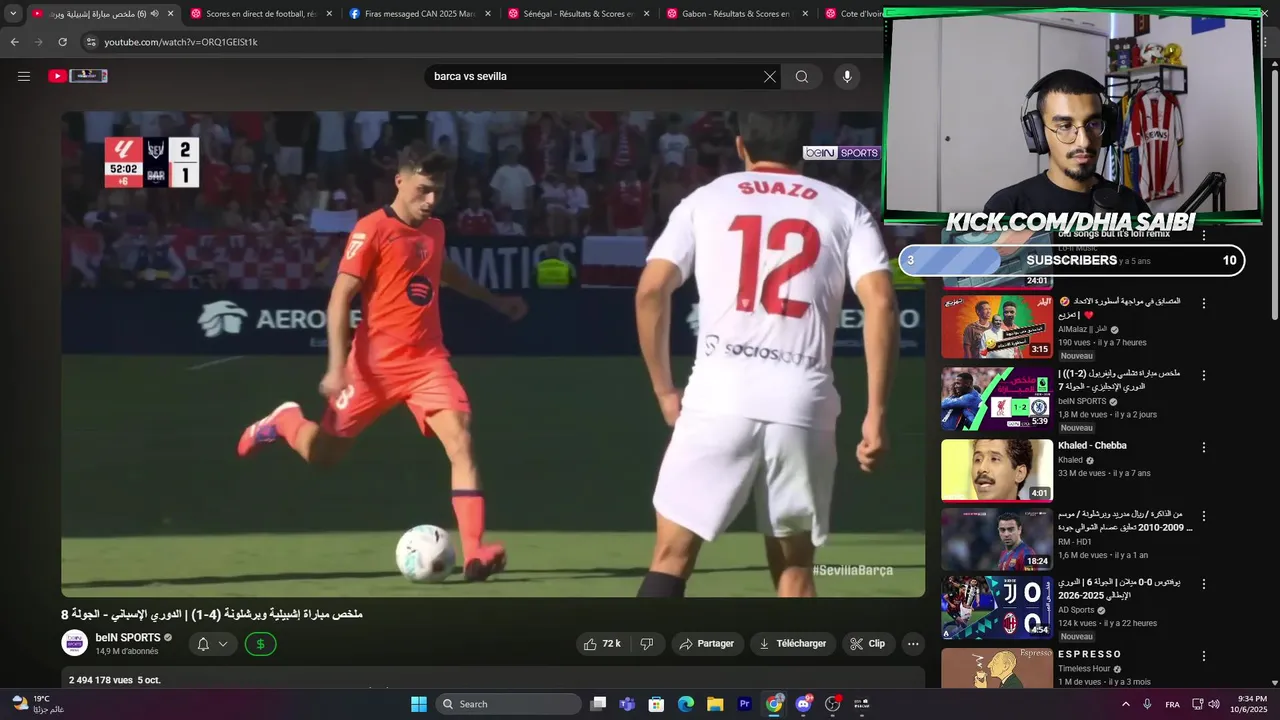Switch to Cote d'Ivoire tab
The height and width of the screenshot is (720, 1280).
pyautogui.click(x=852, y=14)
